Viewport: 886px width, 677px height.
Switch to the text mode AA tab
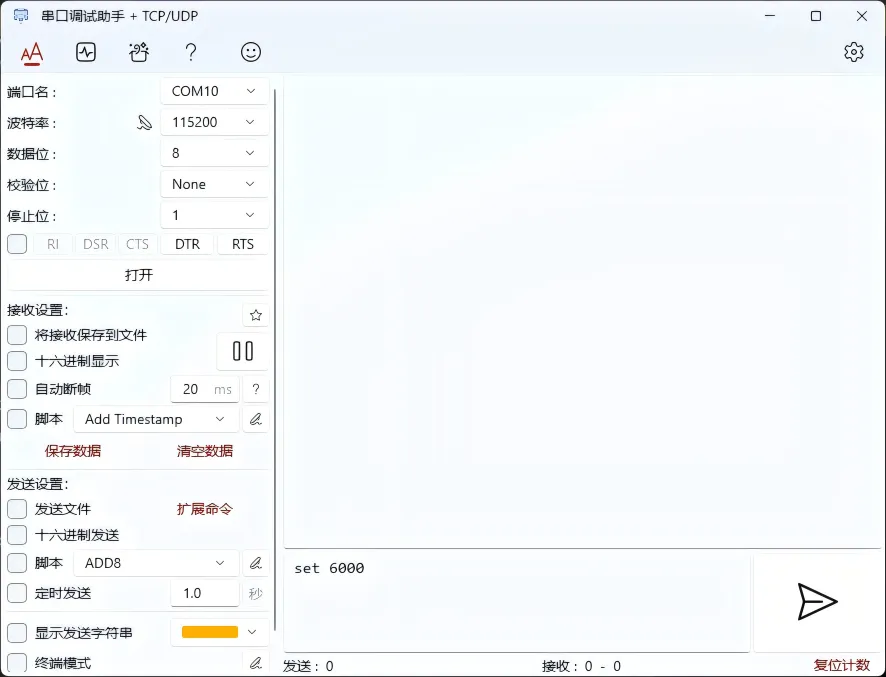[32, 52]
